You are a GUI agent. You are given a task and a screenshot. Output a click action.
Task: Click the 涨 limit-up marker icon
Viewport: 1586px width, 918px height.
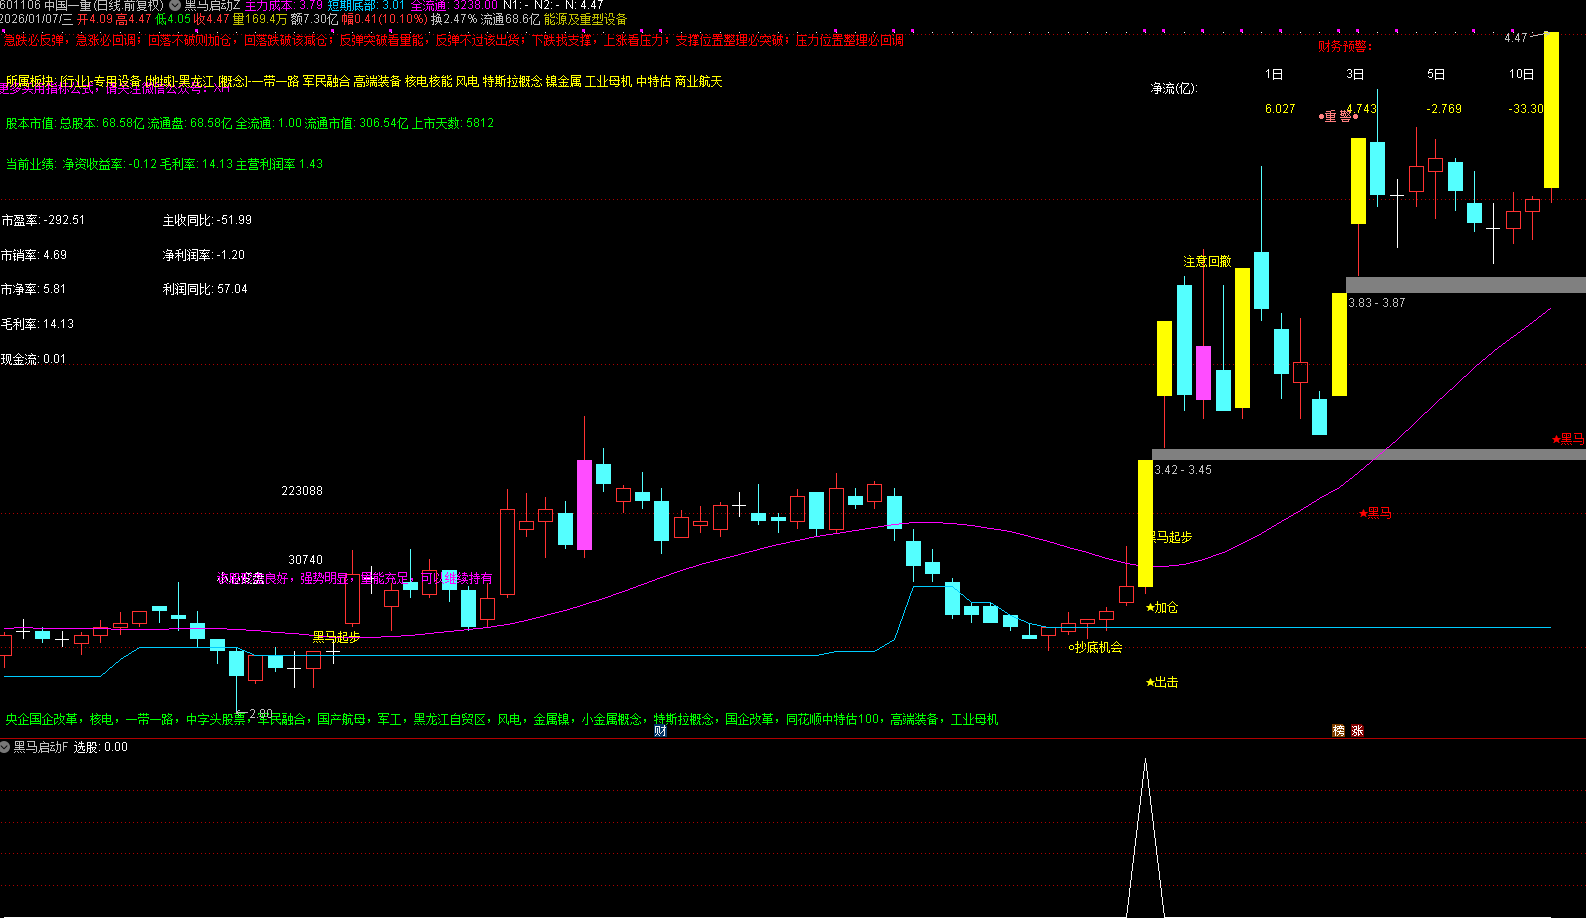[1357, 731]
